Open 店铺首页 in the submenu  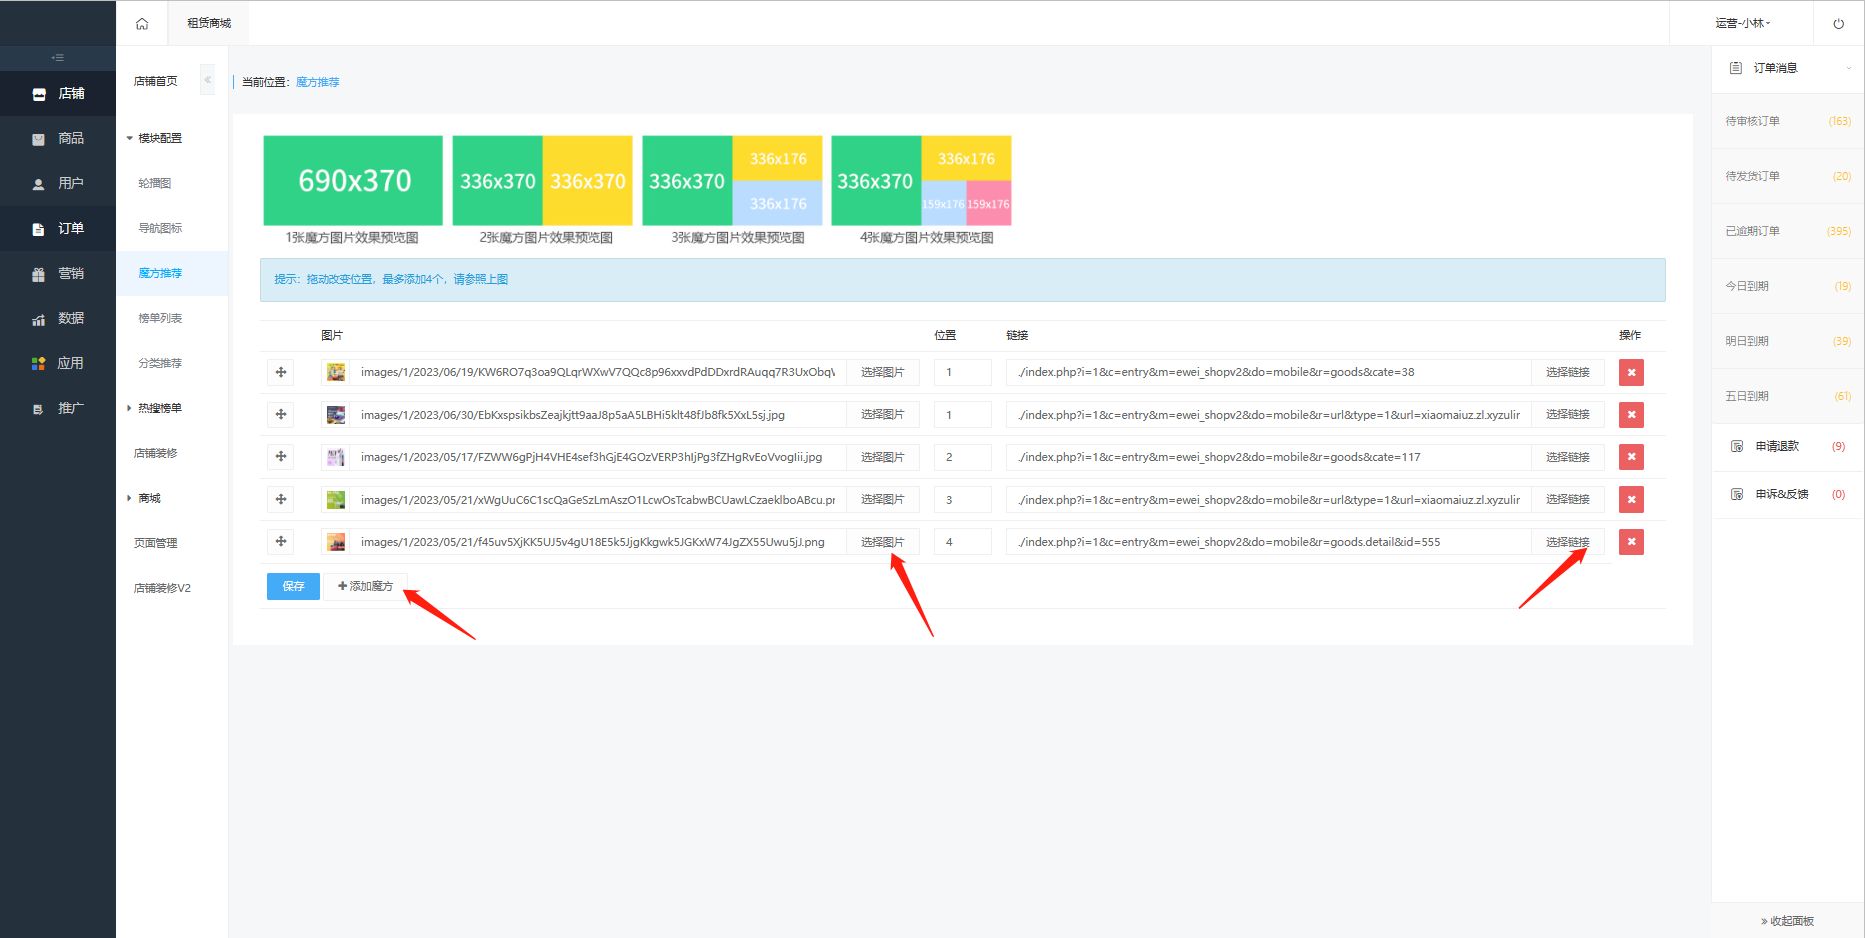coord(156,81)
